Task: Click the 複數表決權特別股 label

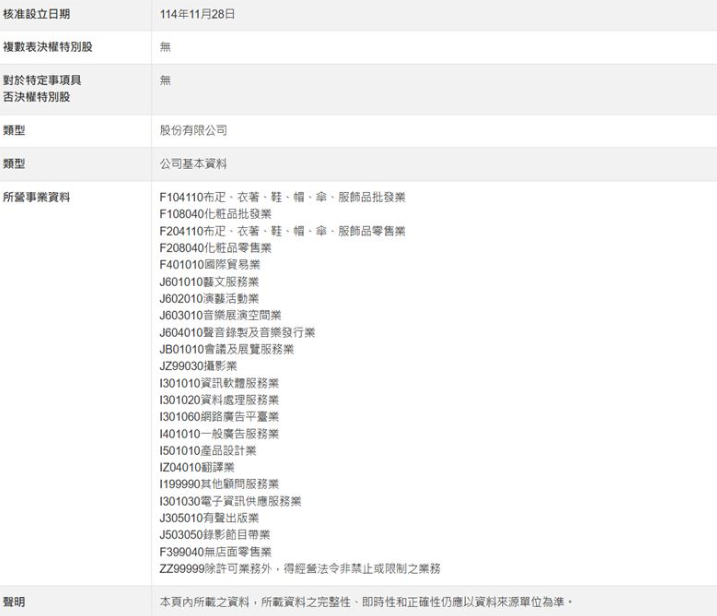Action: [x=48, y=47]
